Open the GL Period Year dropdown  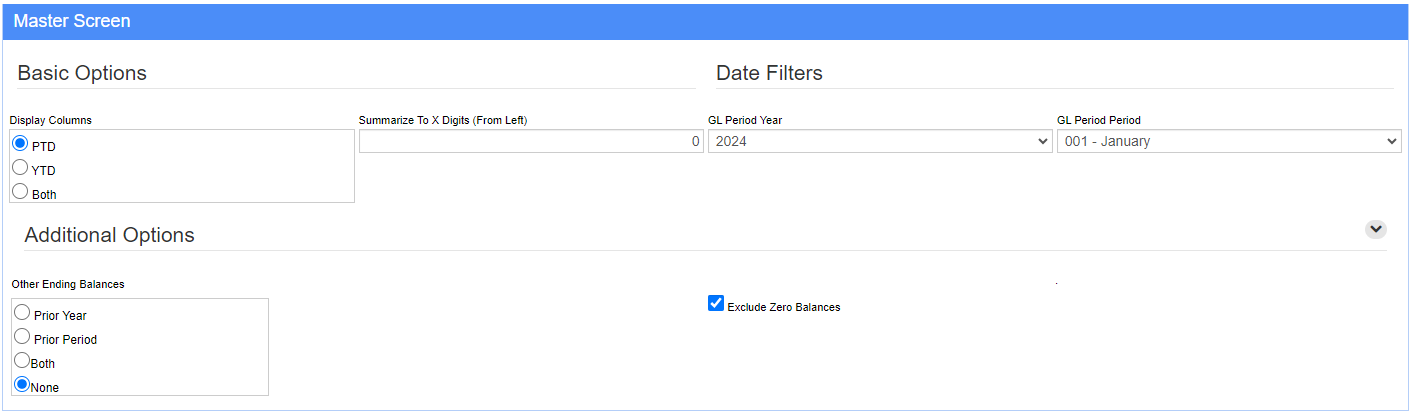pyautogui.click(x=880, y=141)
